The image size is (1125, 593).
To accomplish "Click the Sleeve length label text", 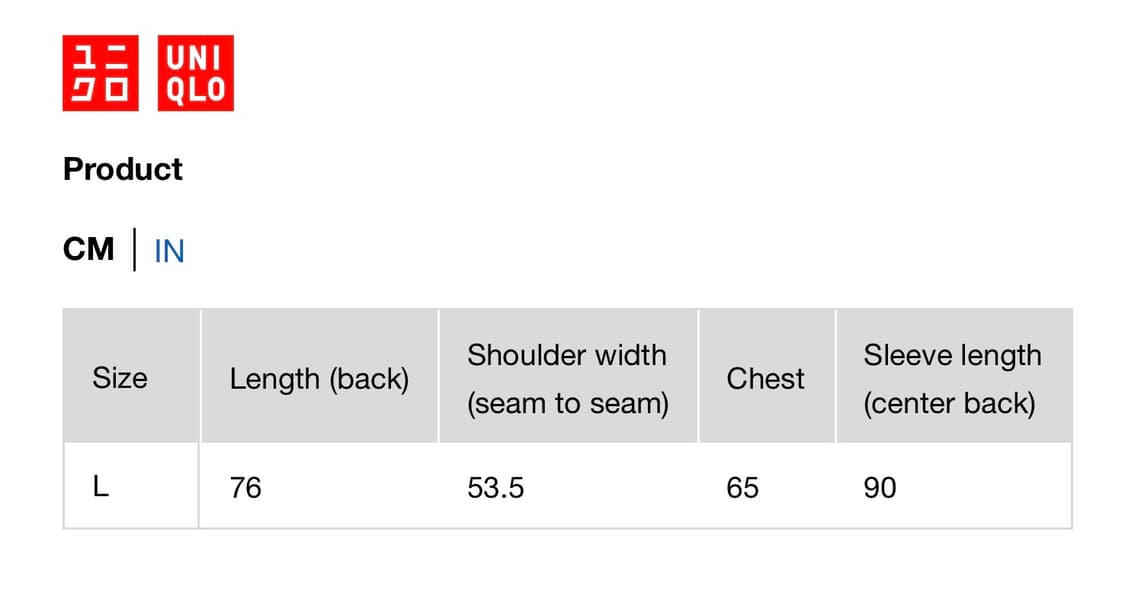I will pyautogui.click(x=952, y=355).
